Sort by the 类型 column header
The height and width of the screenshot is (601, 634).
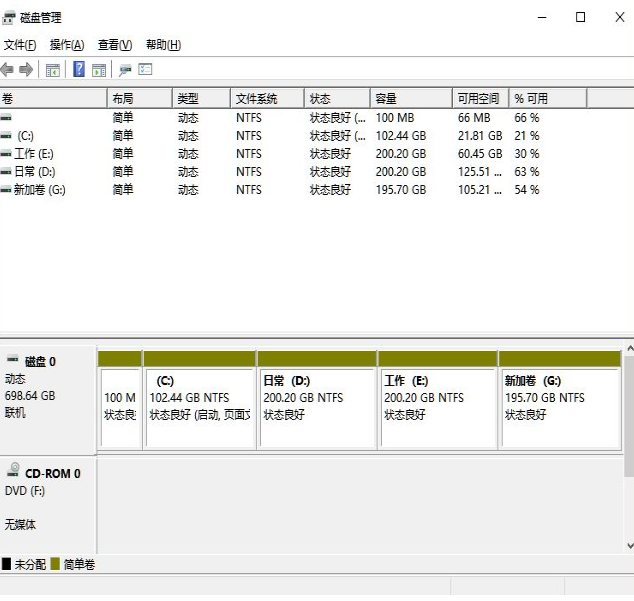(202, 98)
